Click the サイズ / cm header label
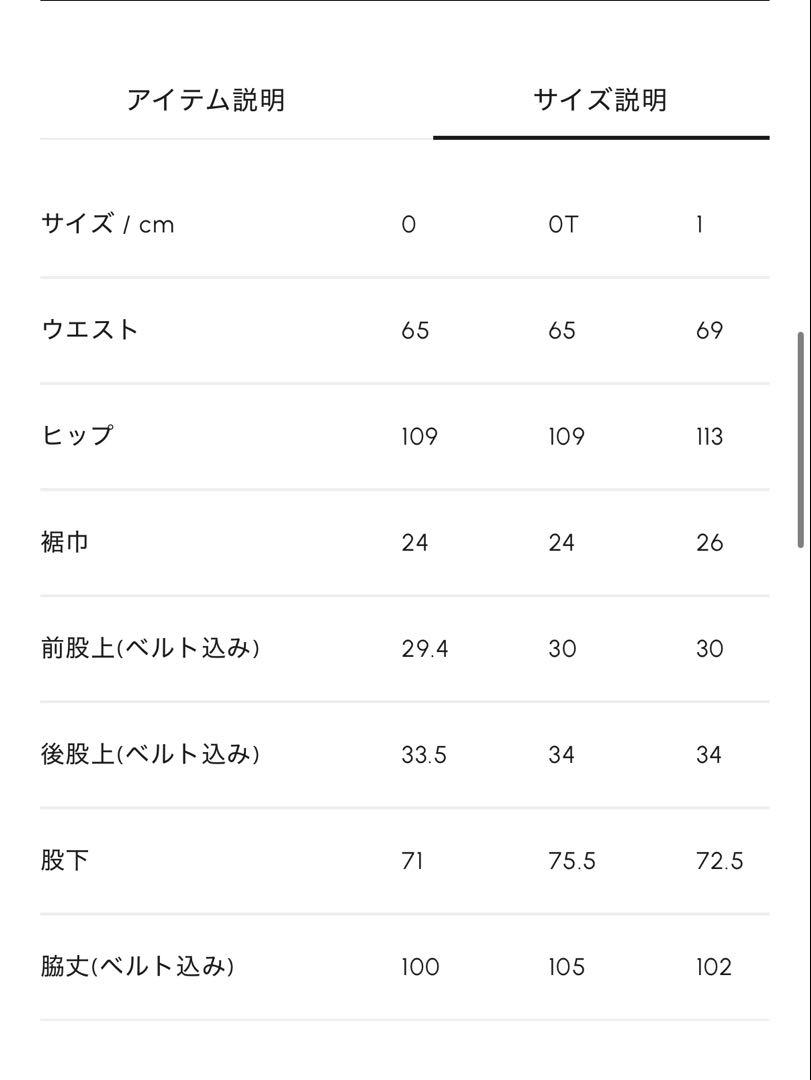Viewport: 811px width, 1080px height. (x=107, y=225)
